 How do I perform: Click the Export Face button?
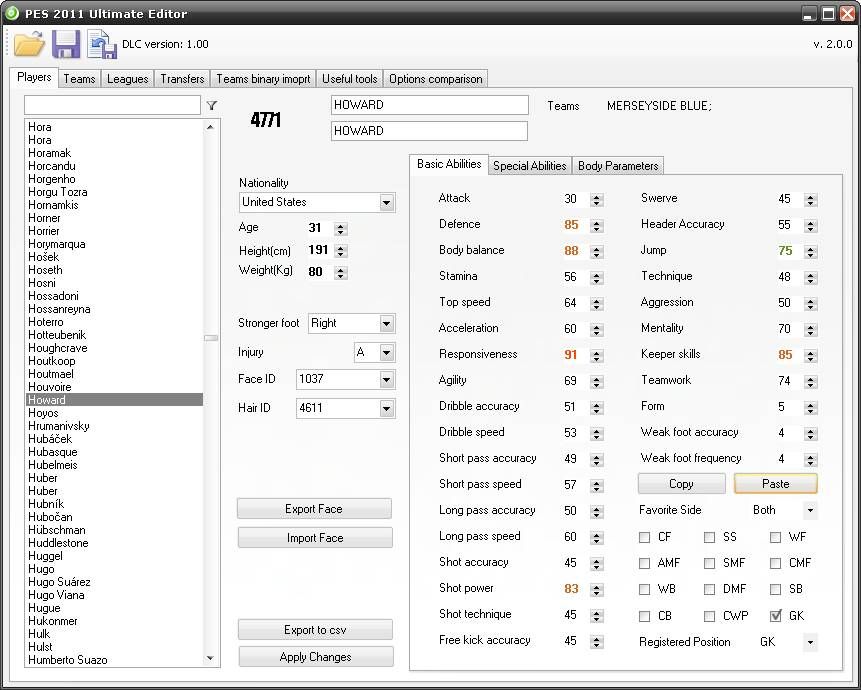[314, 509]
